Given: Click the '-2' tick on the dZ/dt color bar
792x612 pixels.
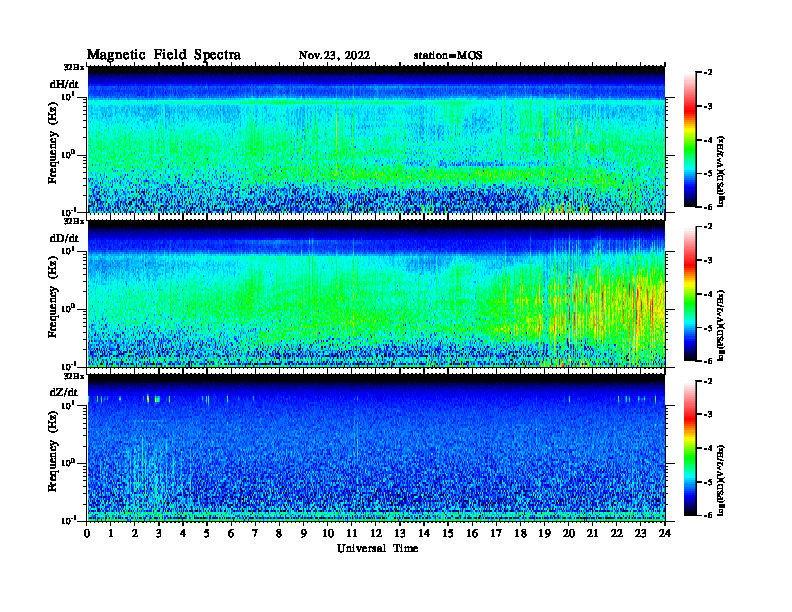Looking at the screenshot, I should click(x=708, y=381).
